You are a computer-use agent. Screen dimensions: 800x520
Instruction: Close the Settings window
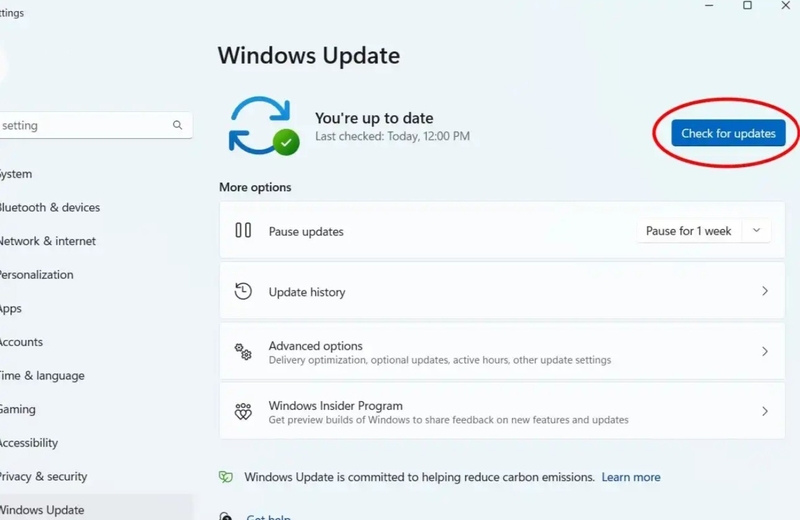pos(786,5)
